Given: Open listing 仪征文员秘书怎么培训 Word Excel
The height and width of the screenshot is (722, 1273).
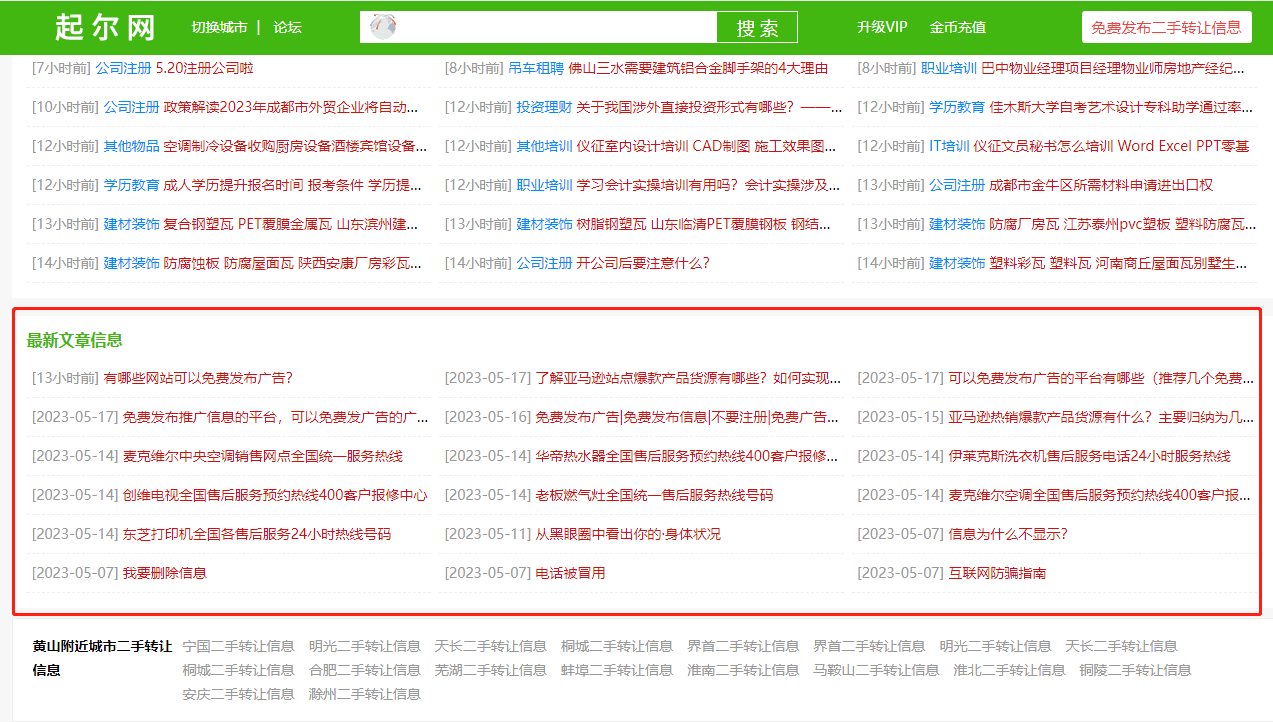Looking at the screenshot, I should click(x=1111, y=146).
